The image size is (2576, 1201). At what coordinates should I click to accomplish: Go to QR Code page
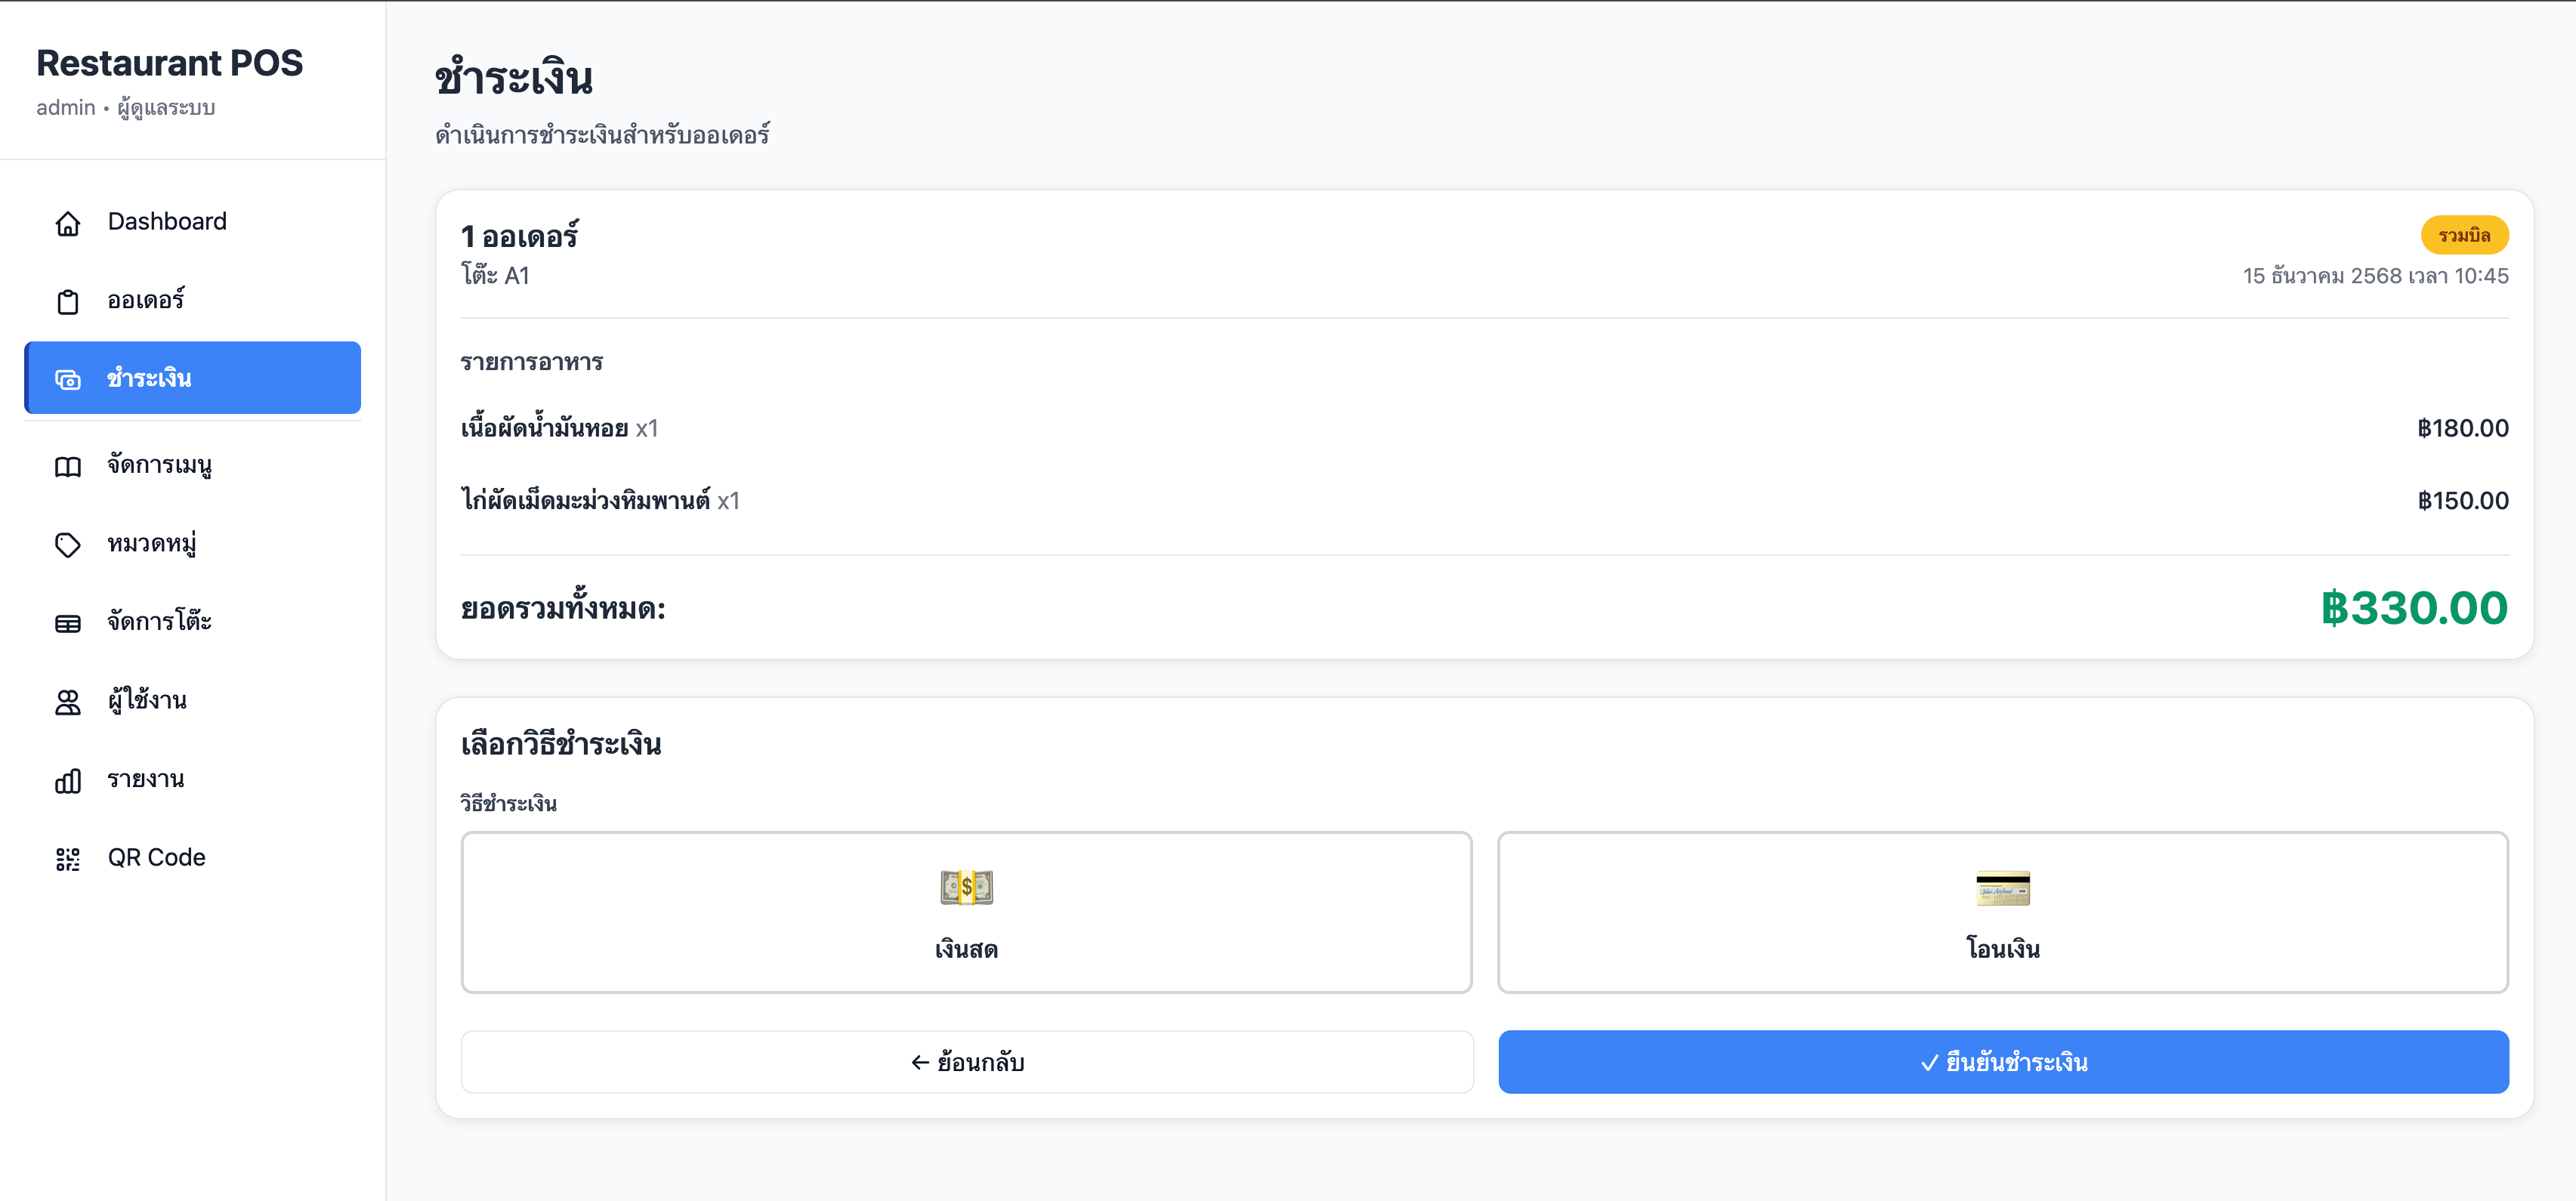[x=157, y=857]
